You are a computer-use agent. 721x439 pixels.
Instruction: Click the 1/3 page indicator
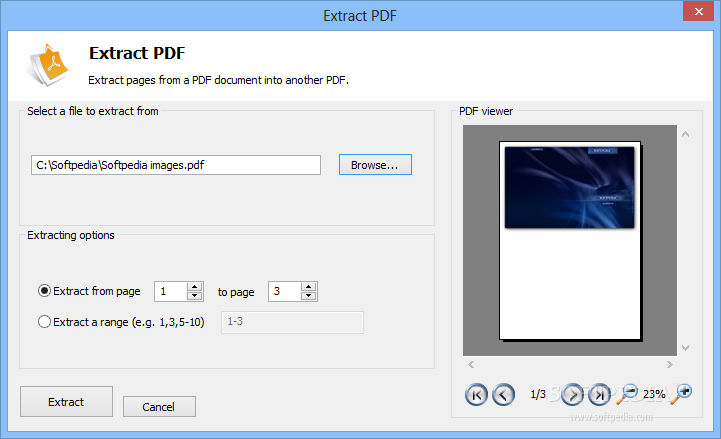[x=538, y=394]
